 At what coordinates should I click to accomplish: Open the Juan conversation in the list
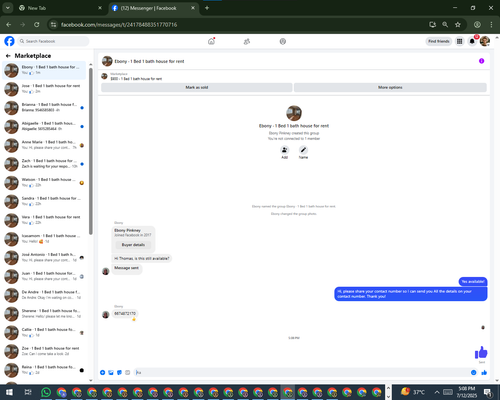(x=44, y=276)
